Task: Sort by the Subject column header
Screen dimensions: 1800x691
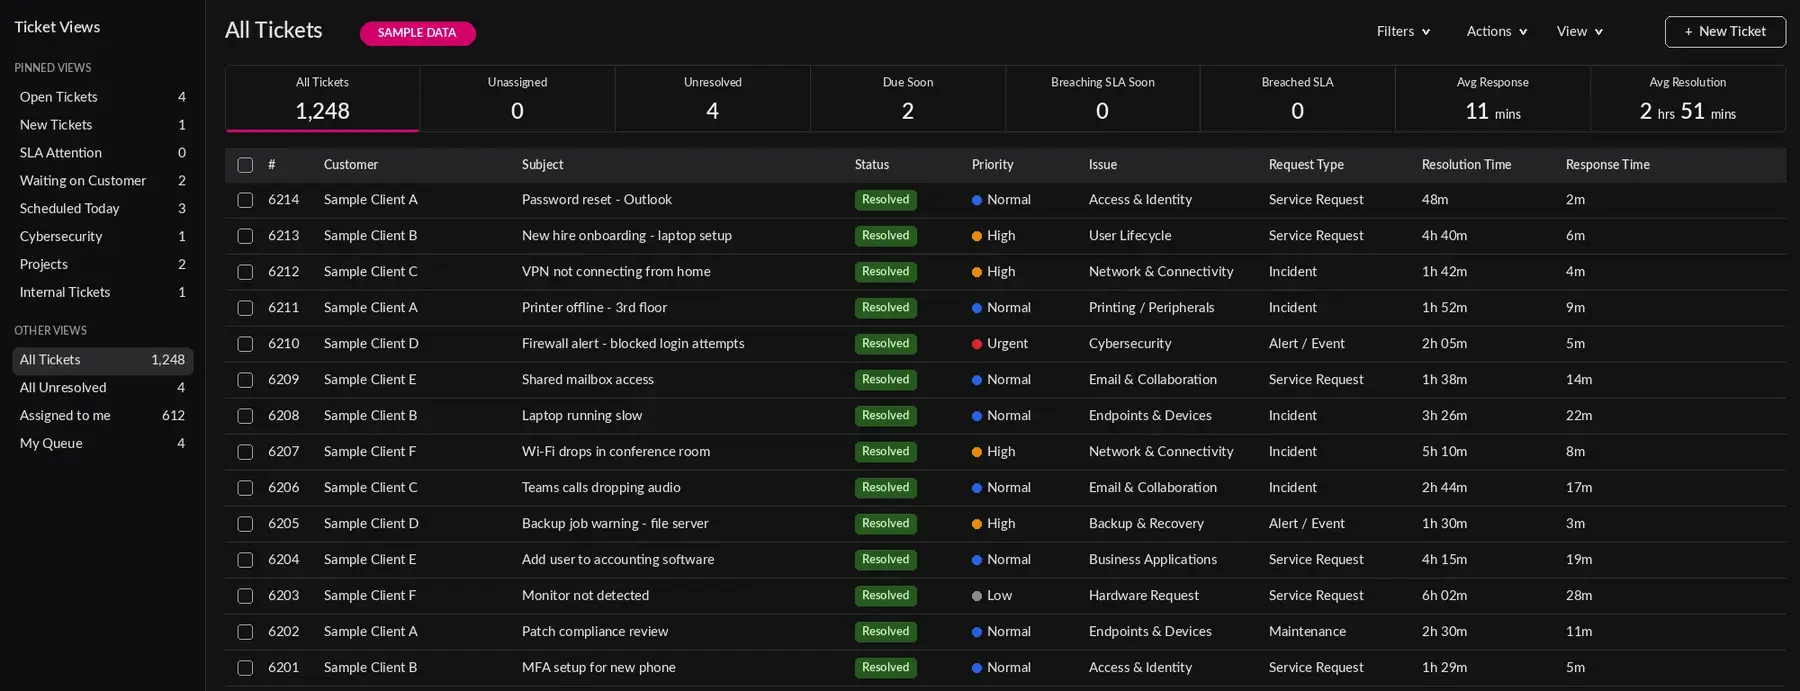Action: pos(542,165)
